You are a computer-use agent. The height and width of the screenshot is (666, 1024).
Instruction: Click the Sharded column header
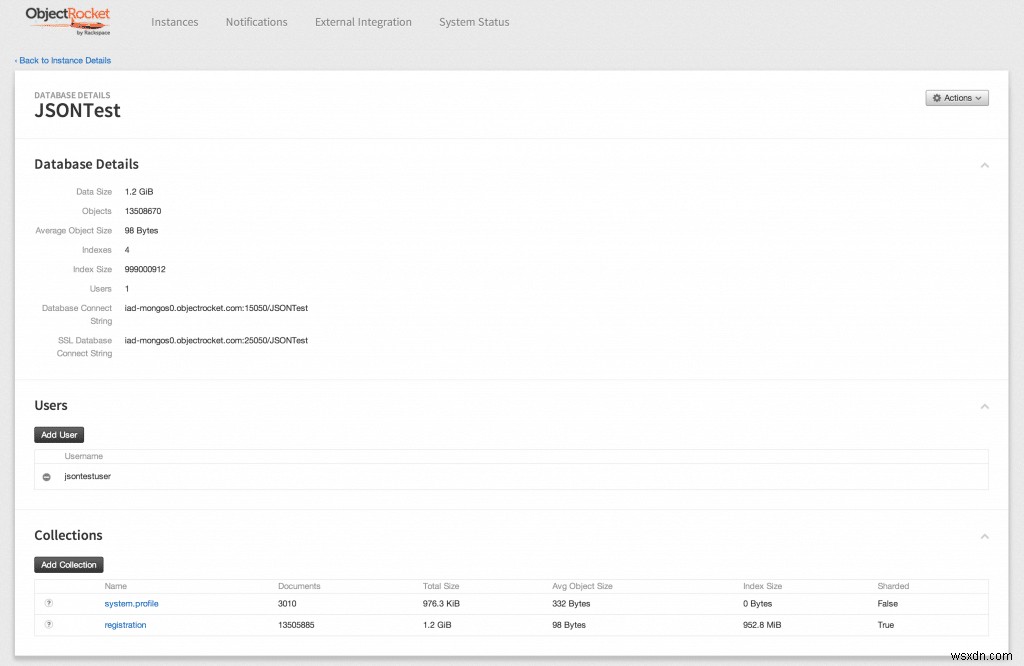tap(893, 586)
